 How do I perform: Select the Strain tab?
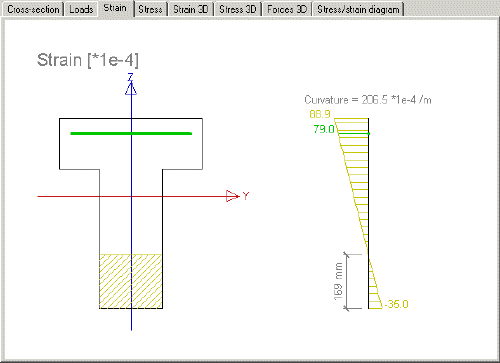[x=115, y=8]
